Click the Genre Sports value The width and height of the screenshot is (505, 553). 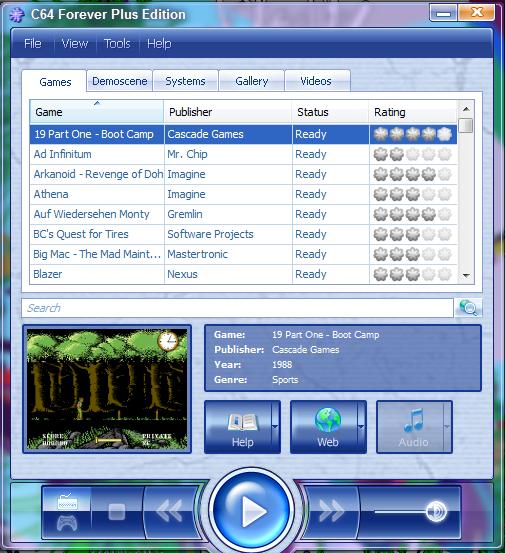285,380
